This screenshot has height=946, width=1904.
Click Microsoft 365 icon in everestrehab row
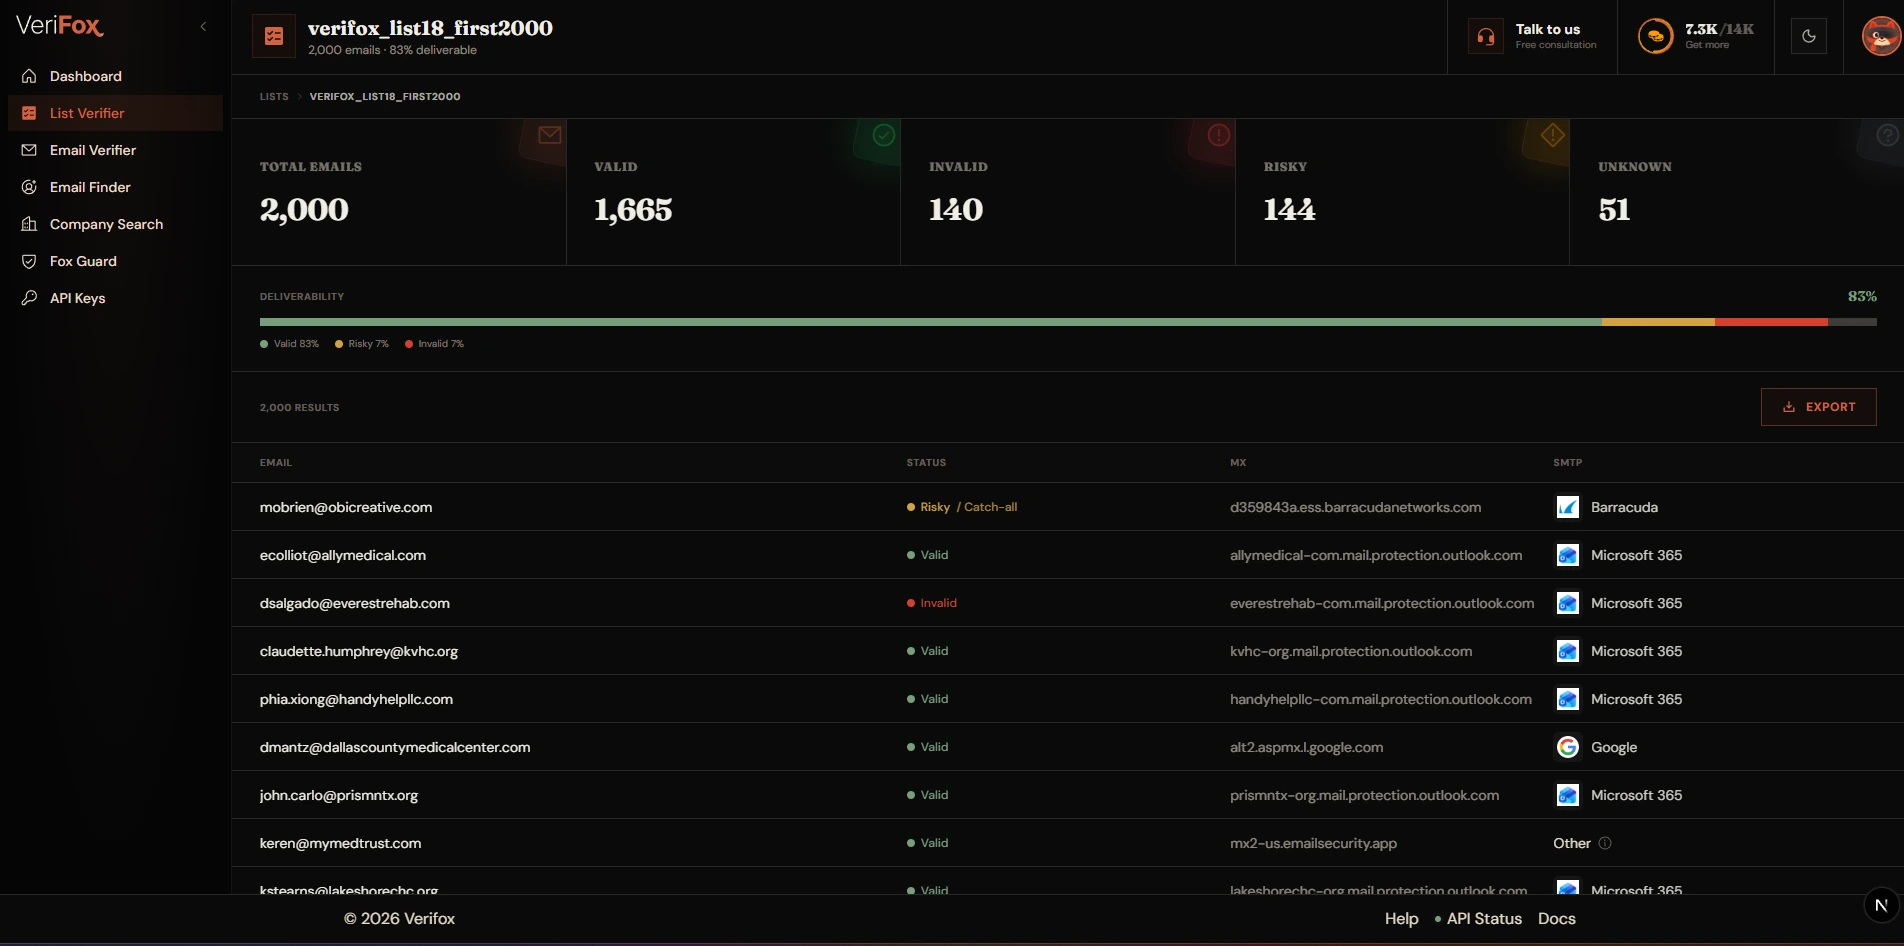1567,603
